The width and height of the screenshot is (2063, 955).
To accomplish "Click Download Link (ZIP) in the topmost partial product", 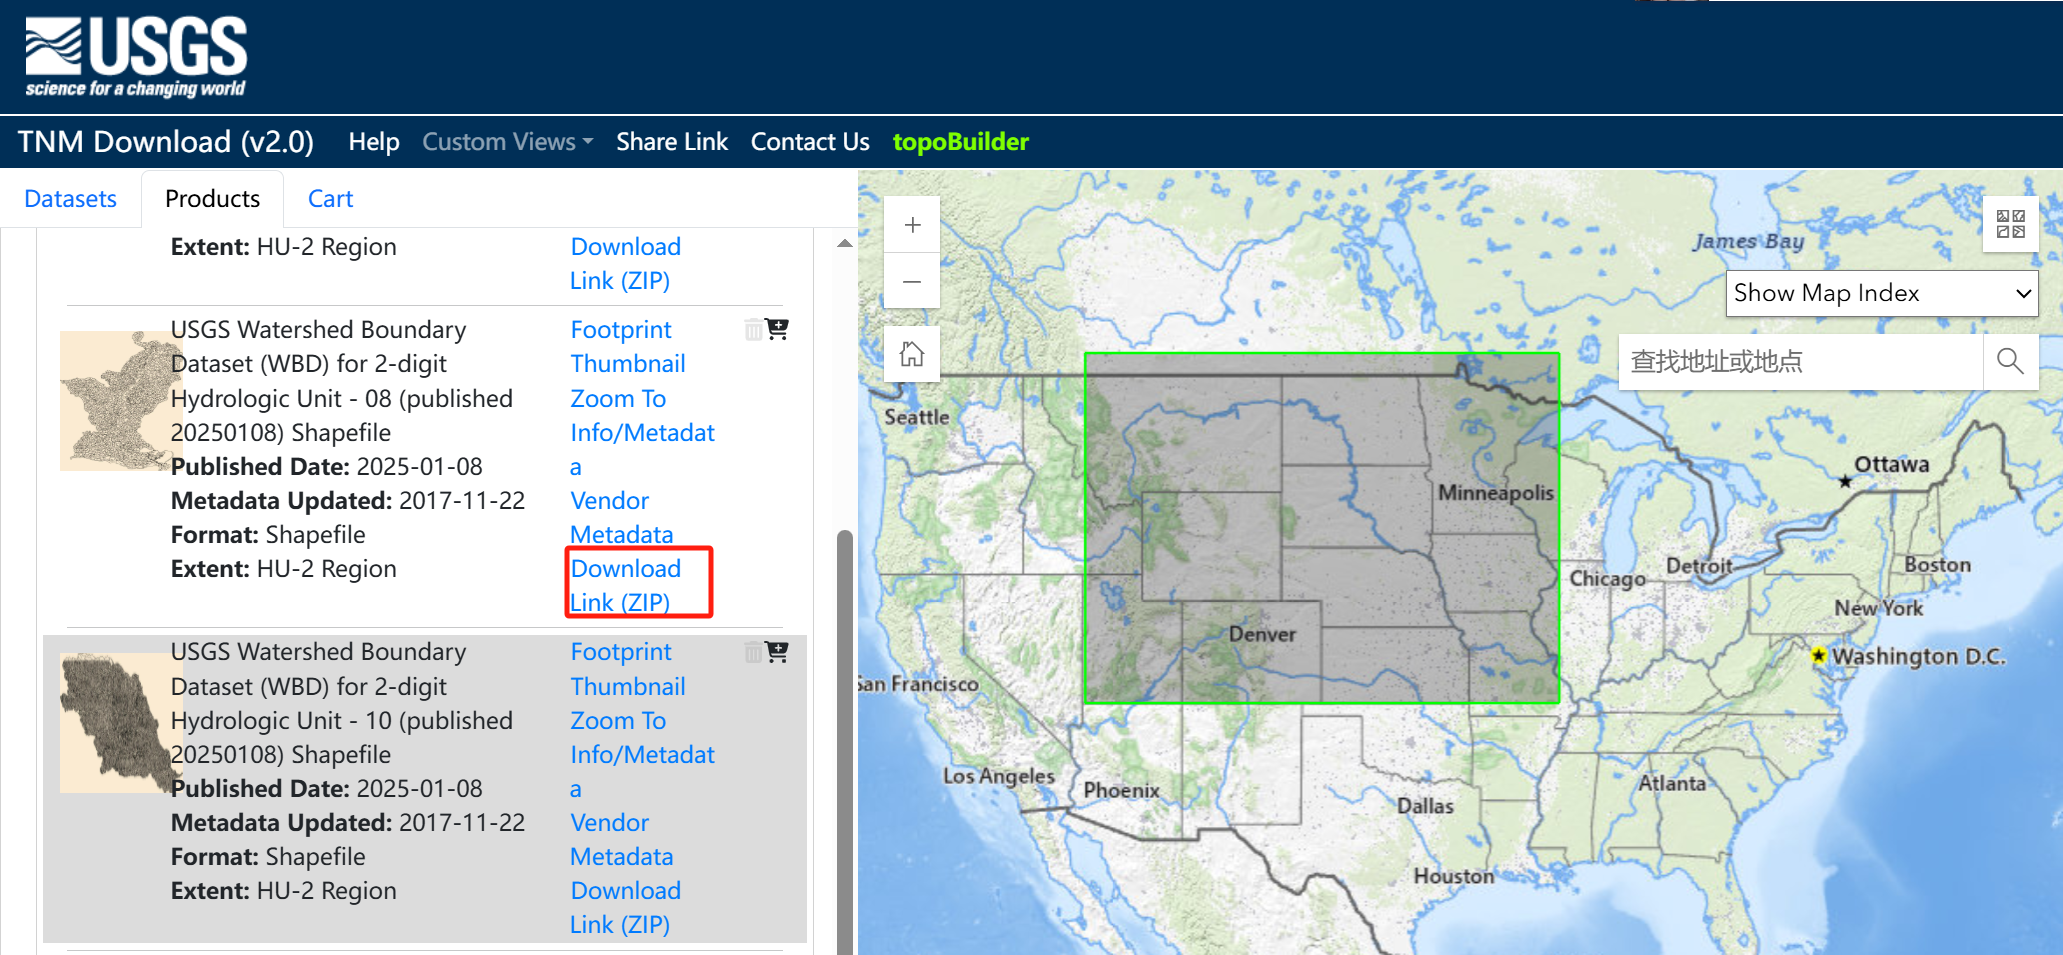I will [625, 263].
